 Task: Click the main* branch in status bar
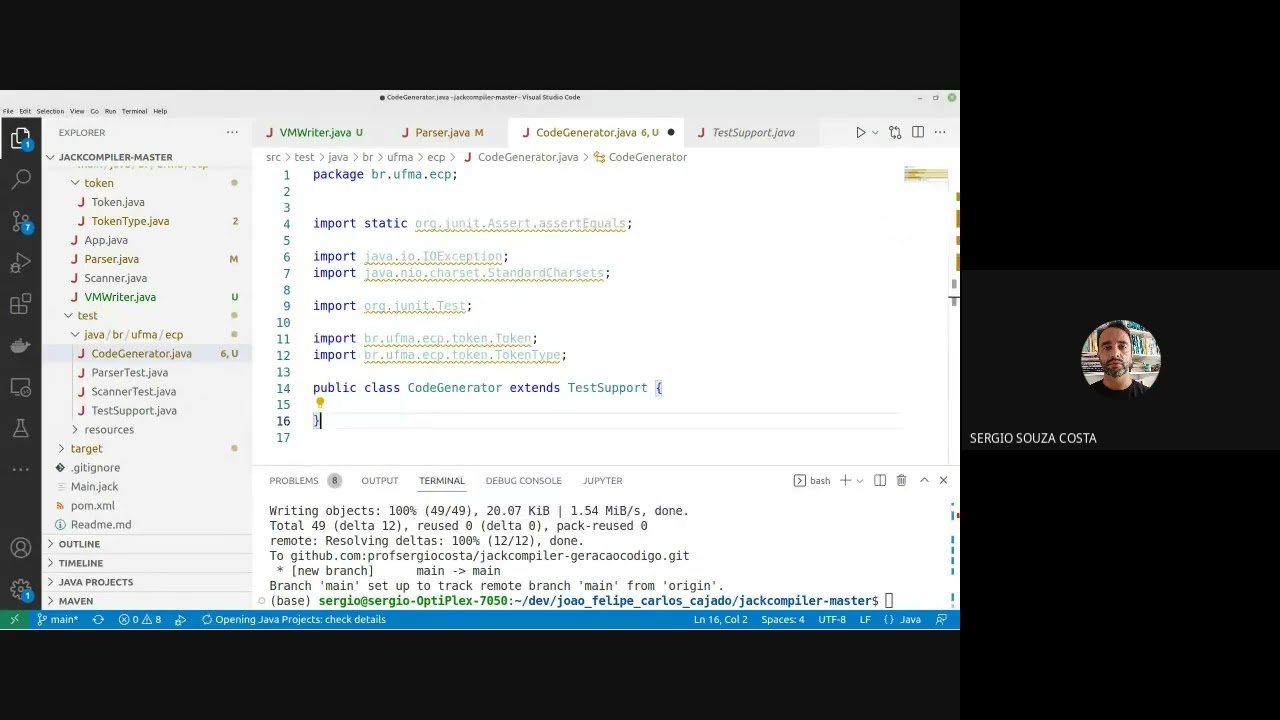(58, 619)
